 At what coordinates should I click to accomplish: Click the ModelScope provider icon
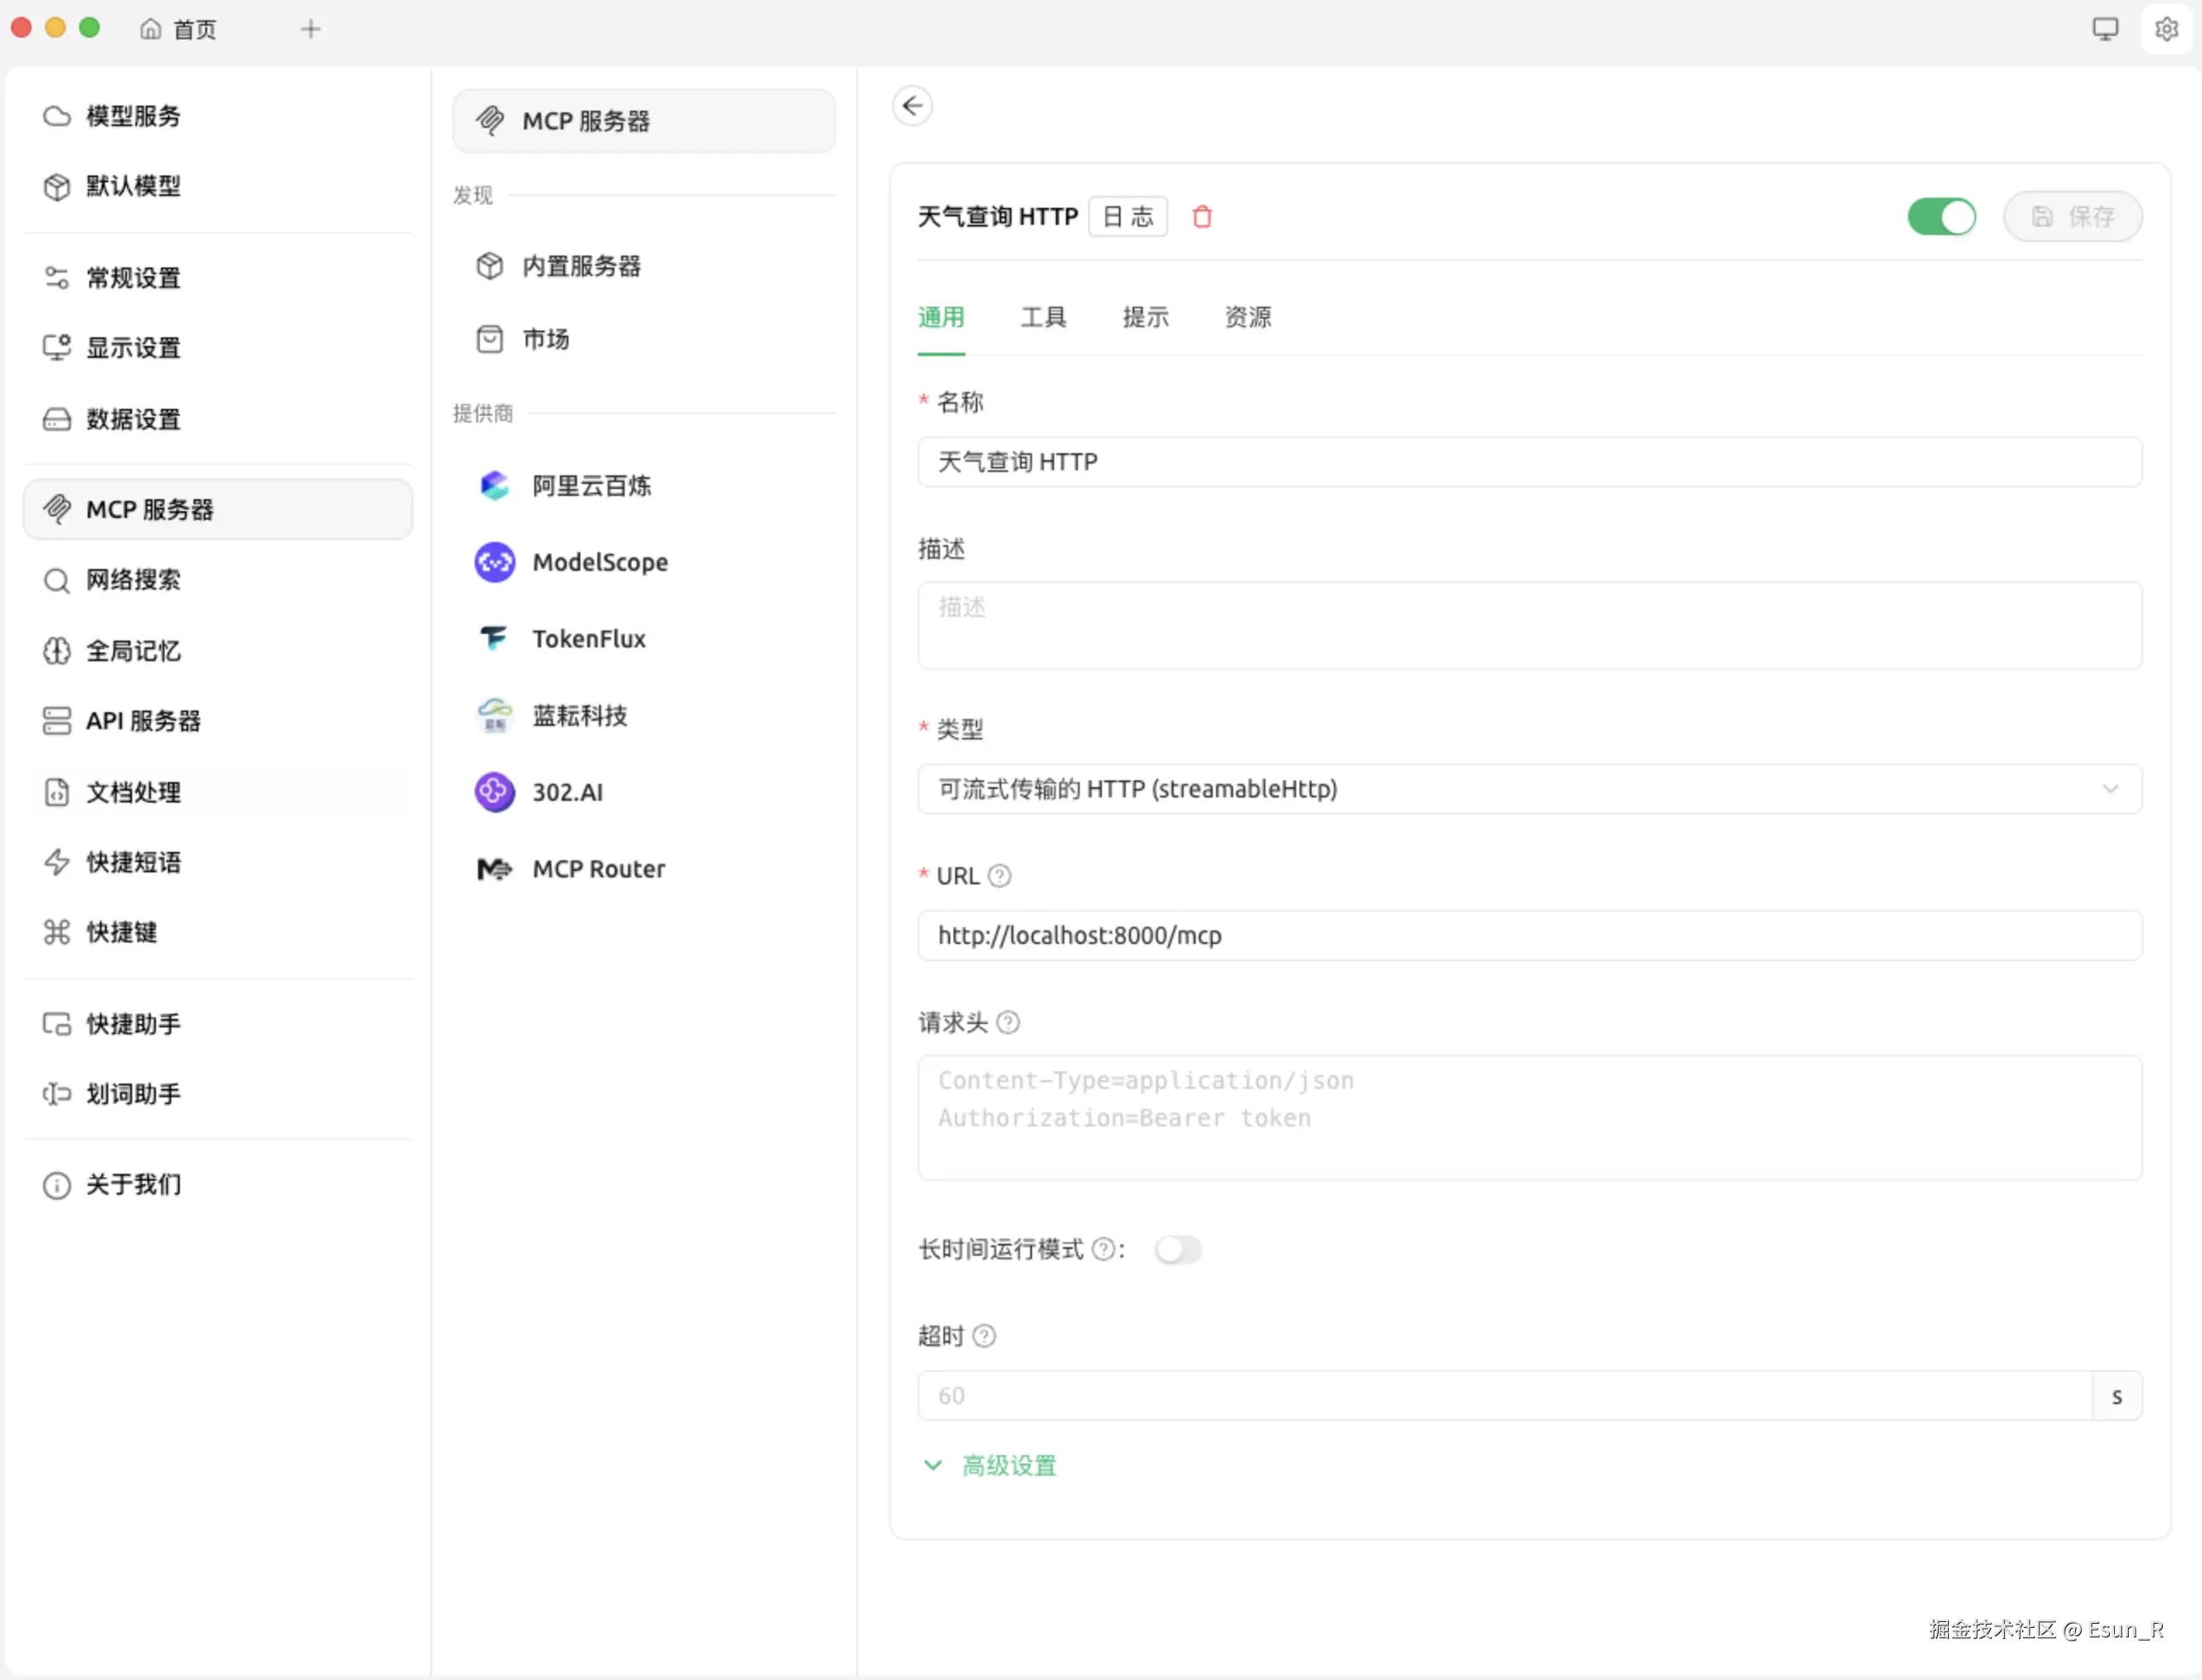click(494, 562)
